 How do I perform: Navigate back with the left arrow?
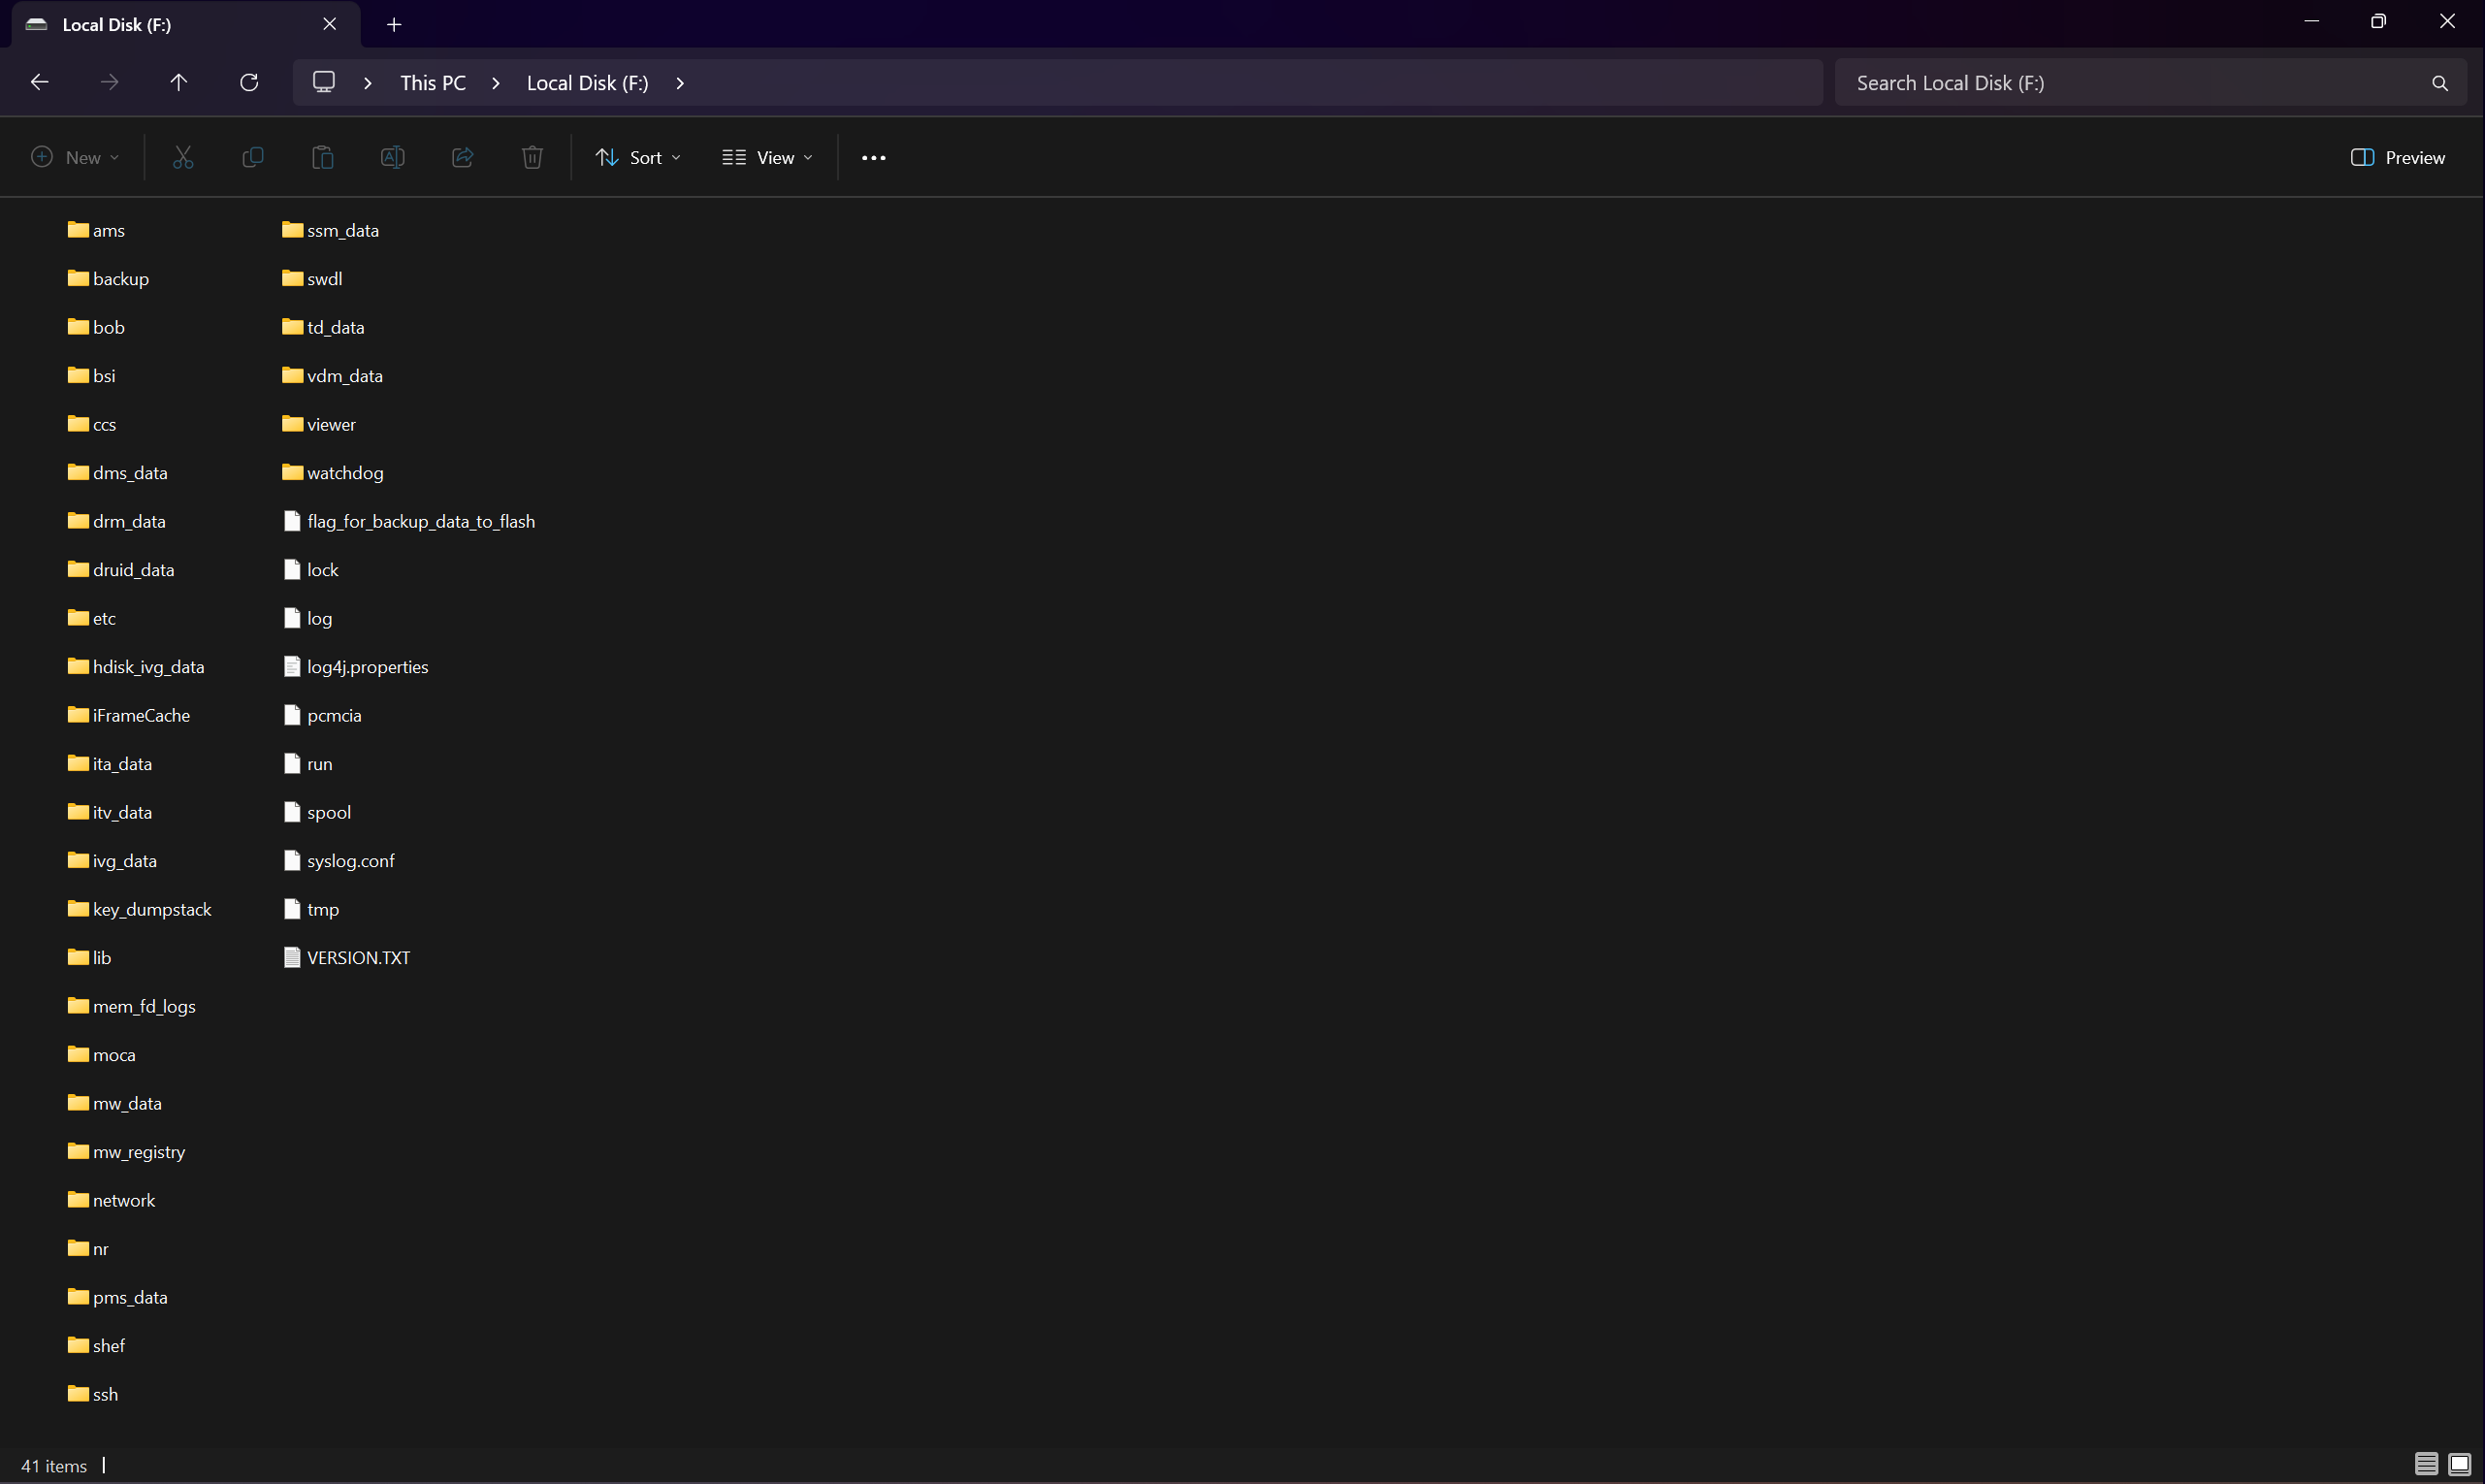point(40,83)
